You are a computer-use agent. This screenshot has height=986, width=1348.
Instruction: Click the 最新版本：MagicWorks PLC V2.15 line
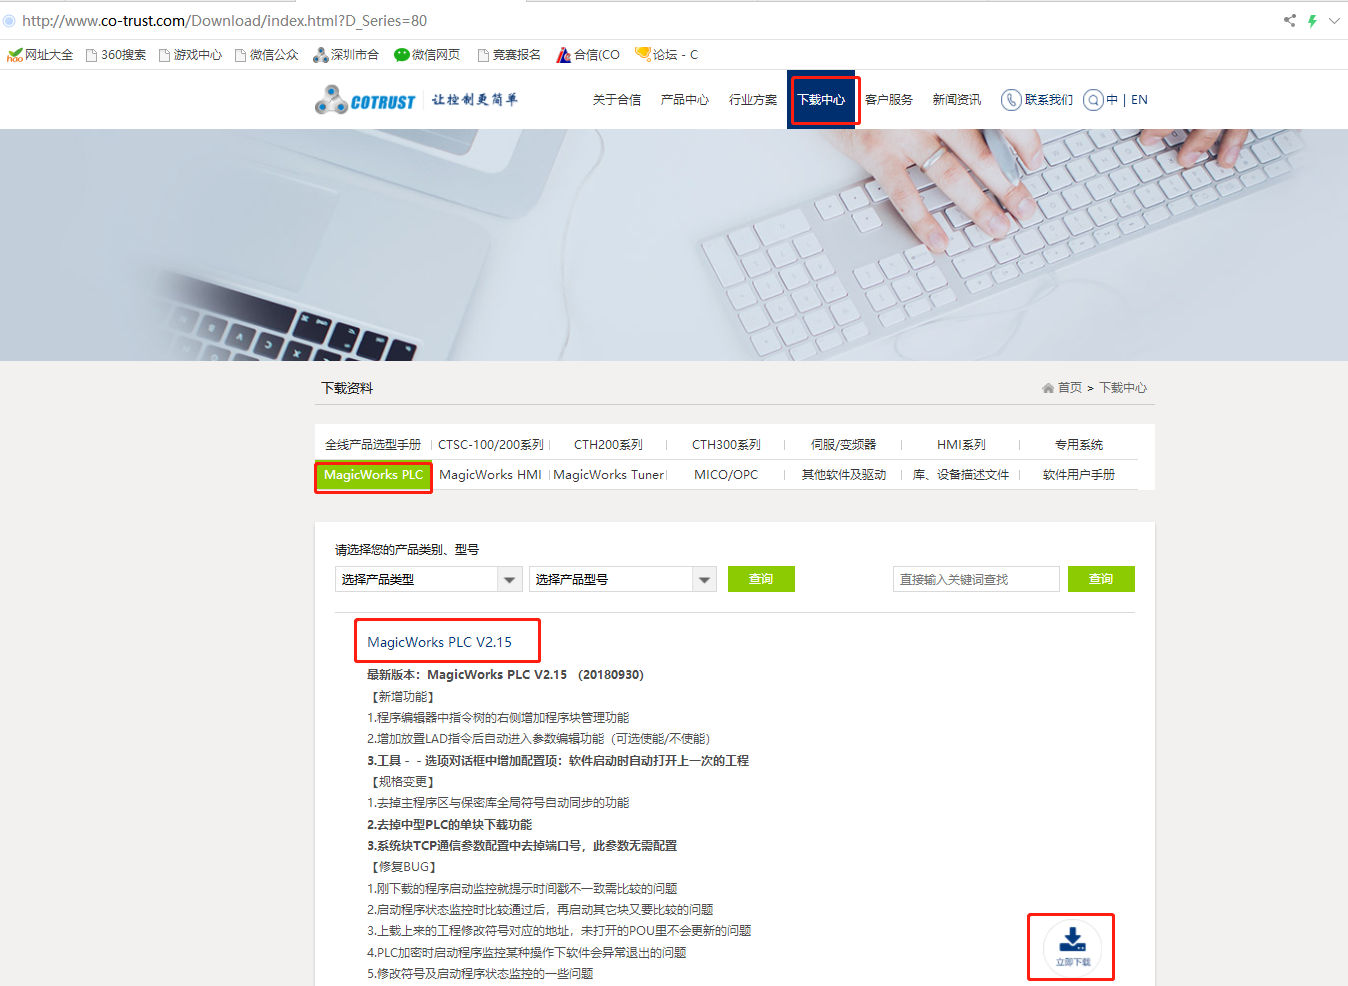[x=505, y=675]
